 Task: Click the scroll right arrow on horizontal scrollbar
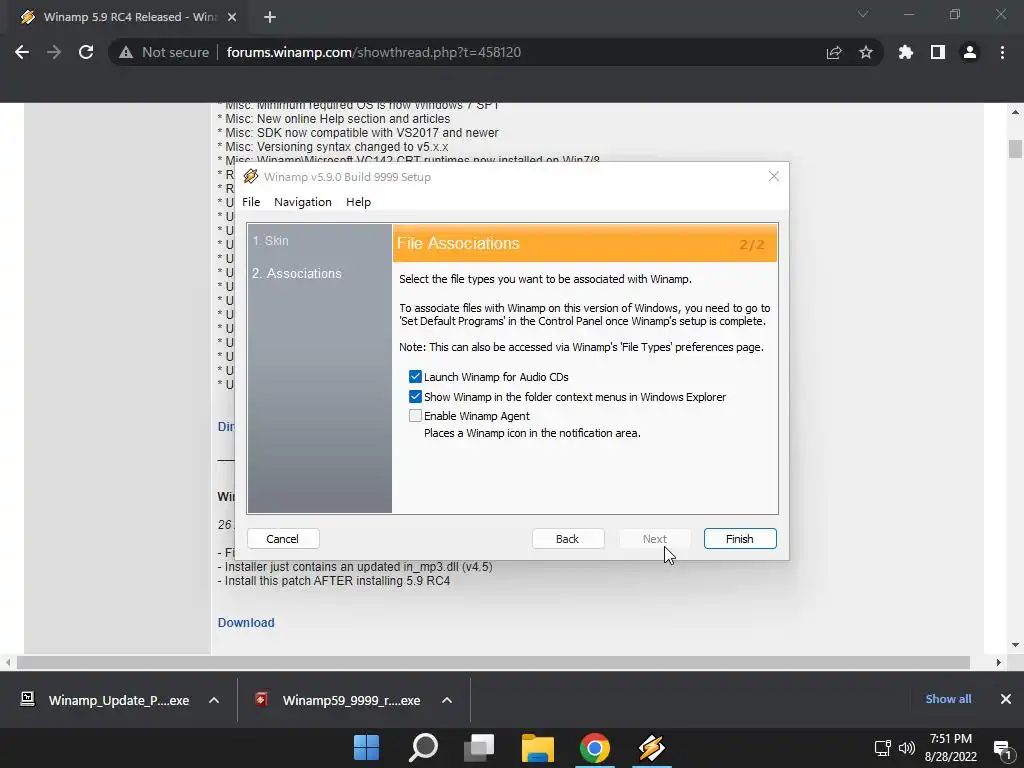pyautogui.click(x=999, y=662)
